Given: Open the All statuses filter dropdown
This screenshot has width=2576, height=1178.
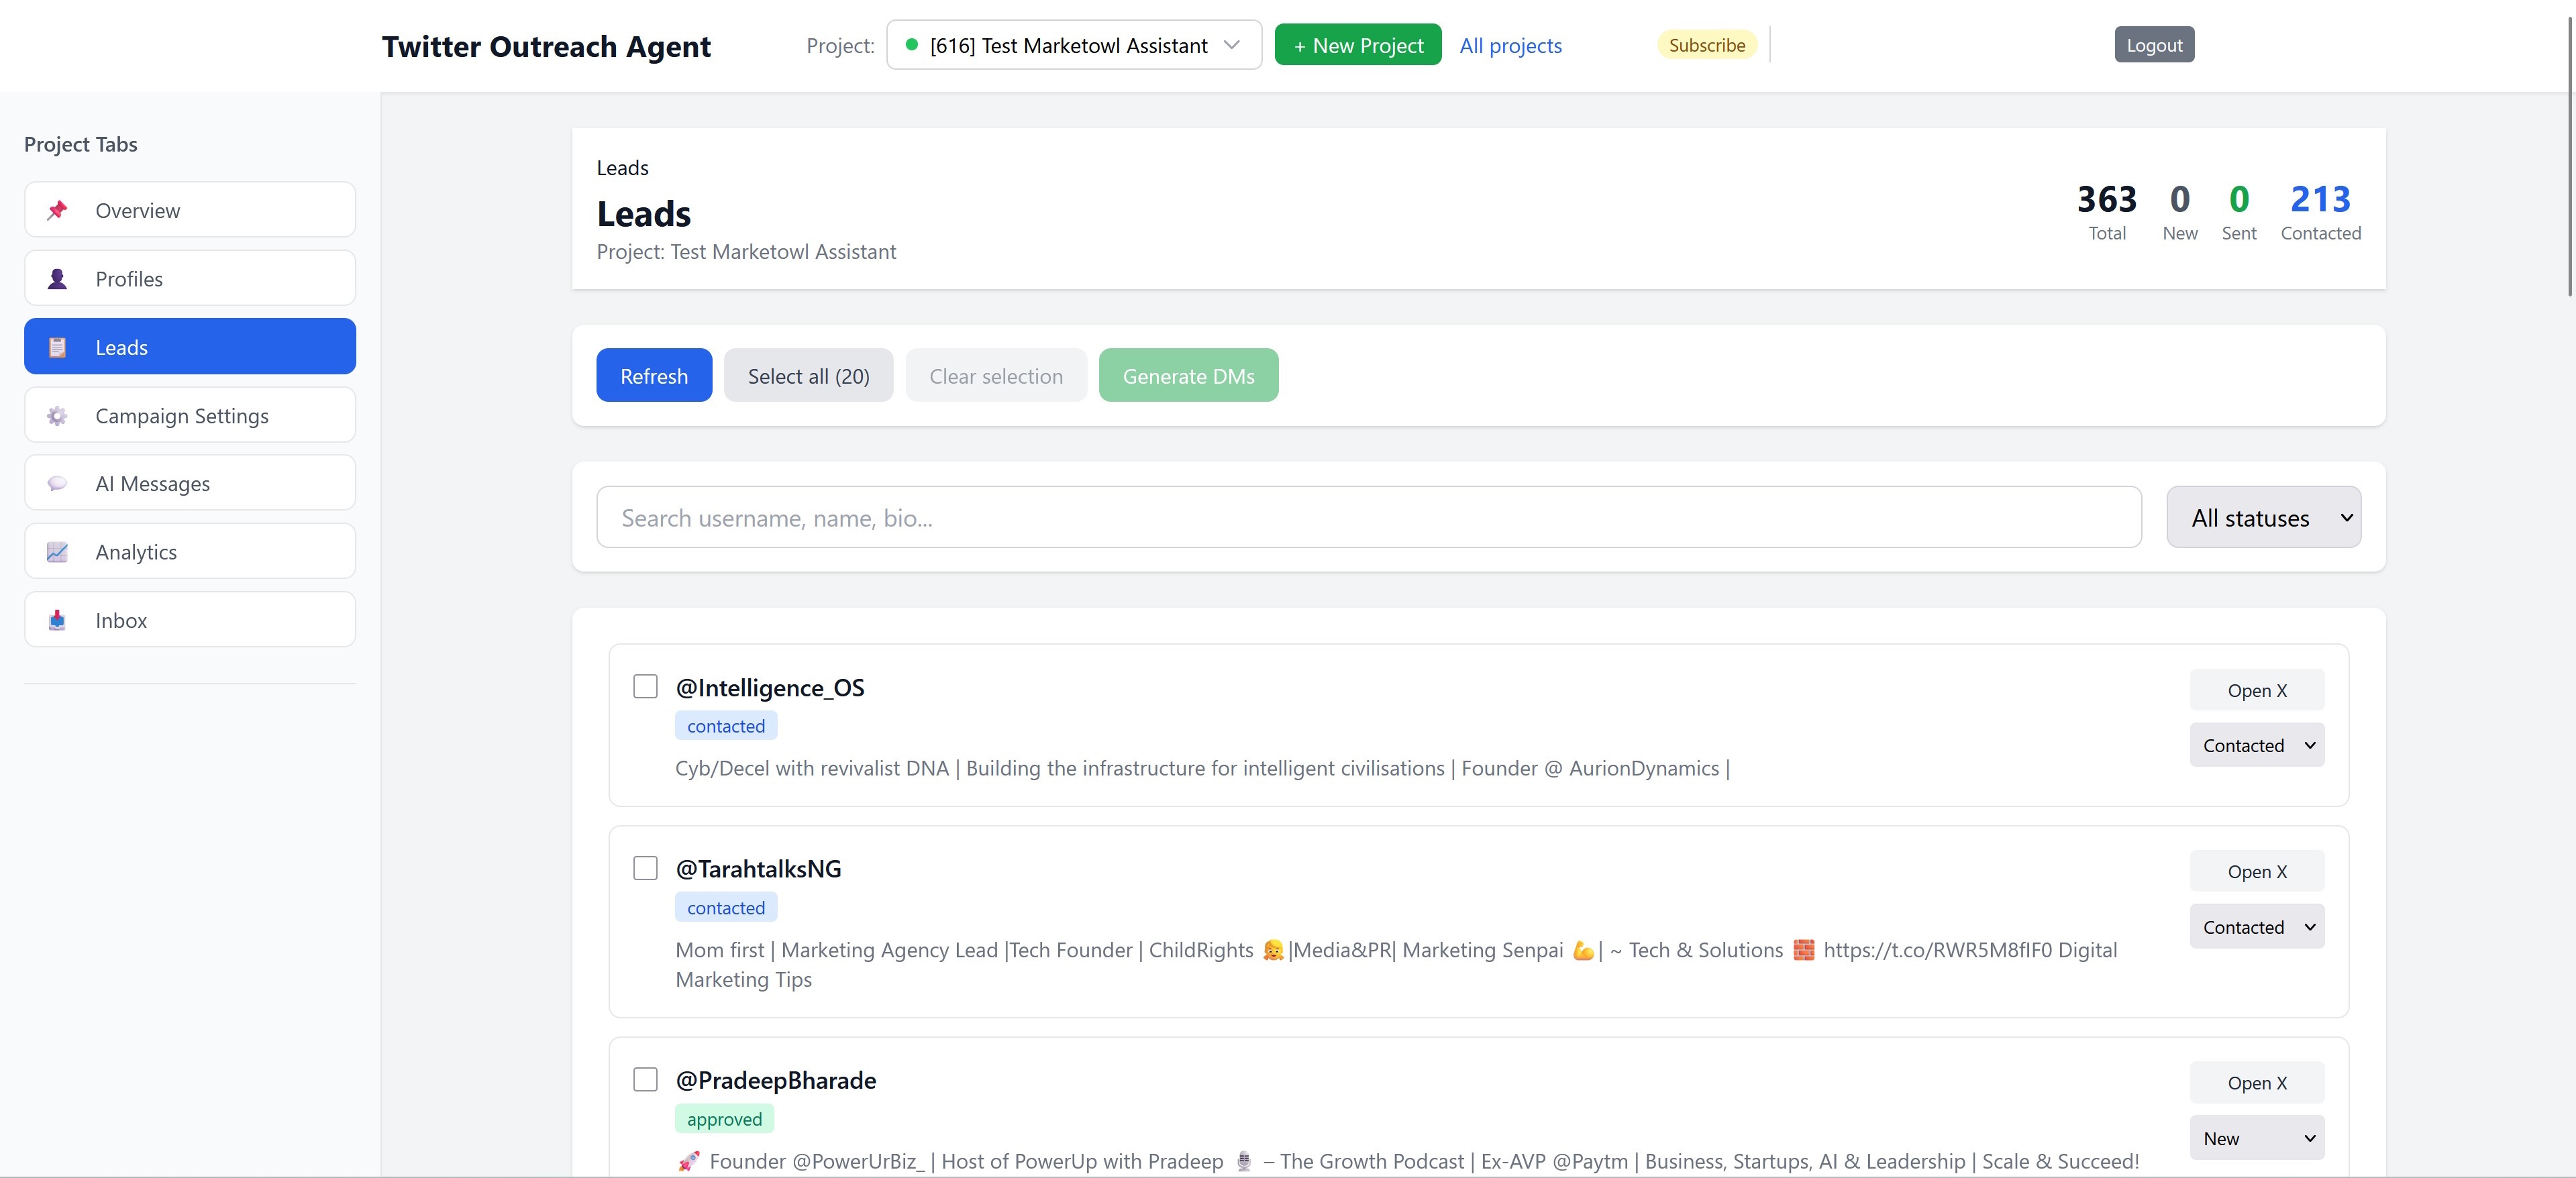Looking at the screenshot, I should pos(2263,517).
